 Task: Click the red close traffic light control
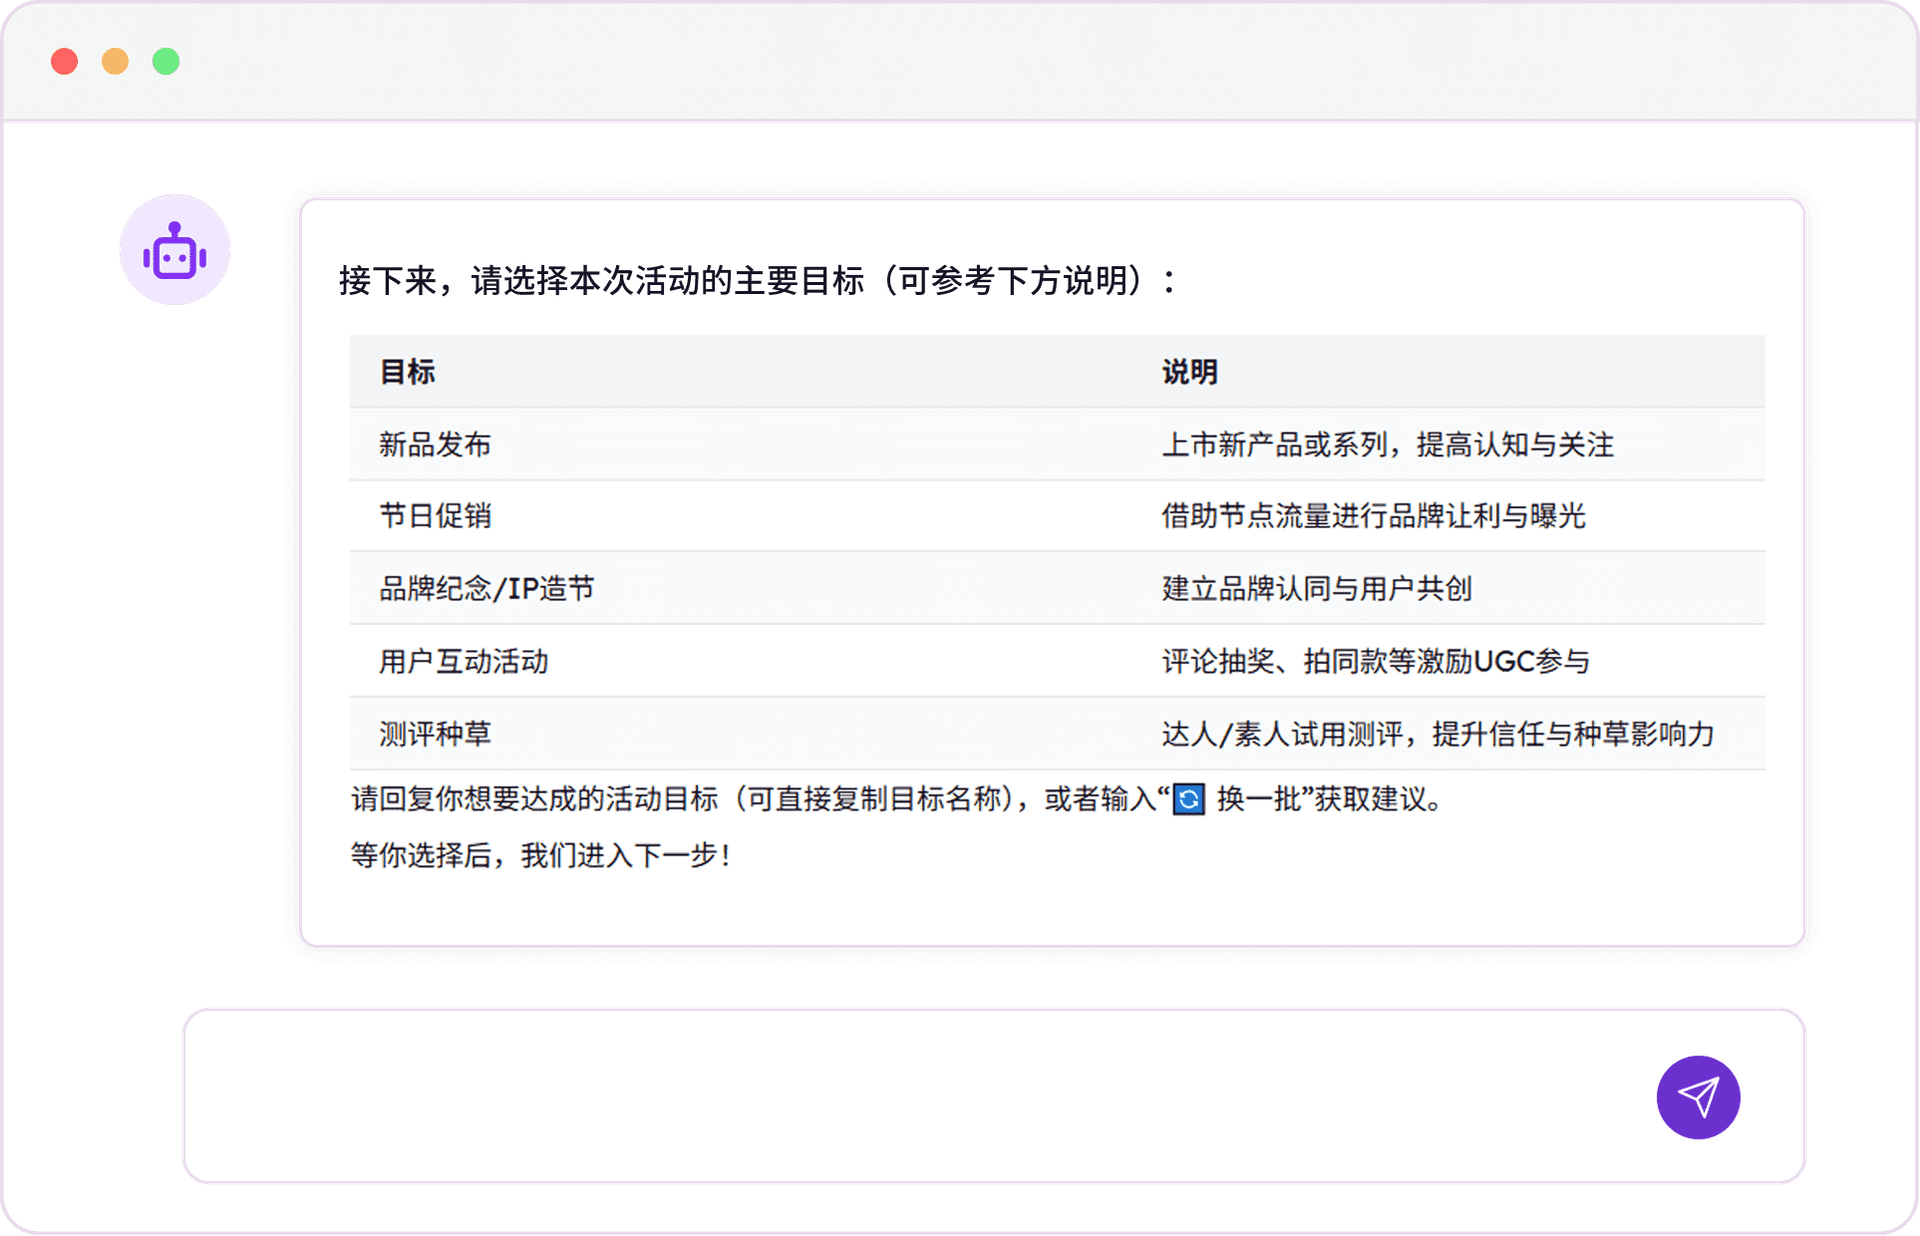pos(65,61)
